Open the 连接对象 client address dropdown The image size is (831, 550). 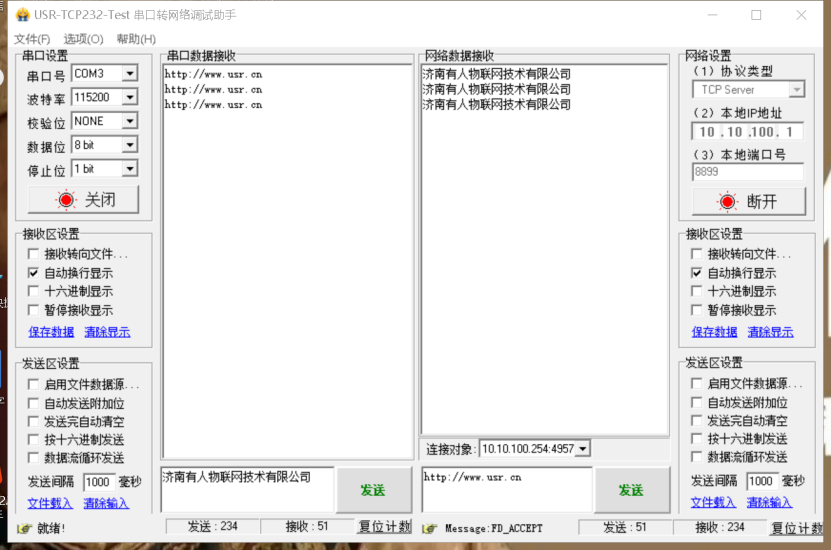pyautogui.click(x=582, y=449)
